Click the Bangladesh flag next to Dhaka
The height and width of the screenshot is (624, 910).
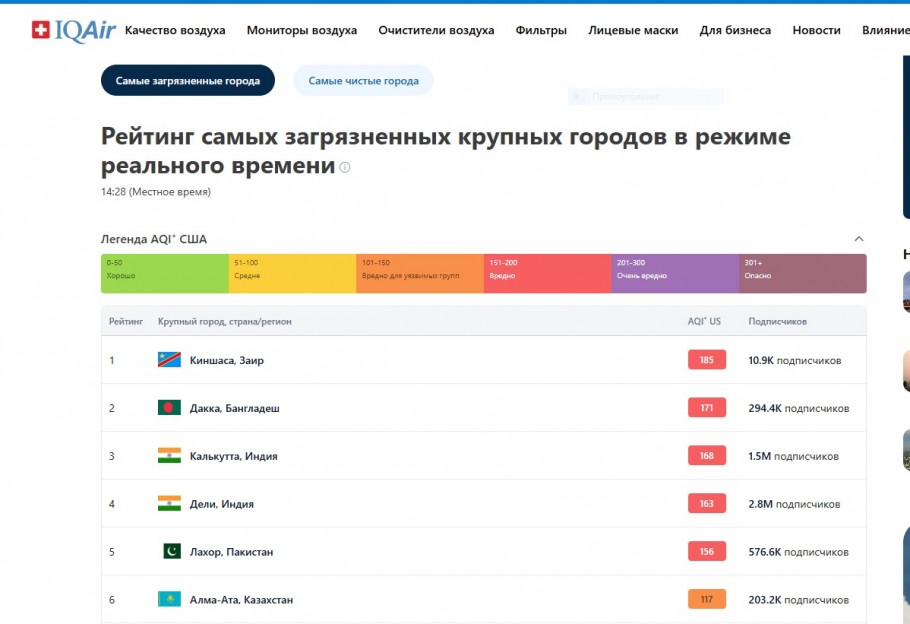tap(169, 408)
